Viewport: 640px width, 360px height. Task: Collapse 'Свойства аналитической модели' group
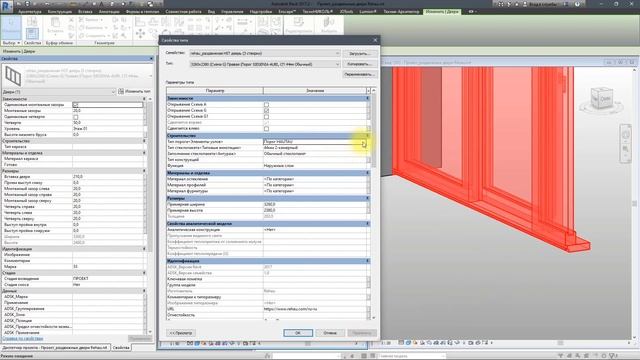point(367,224)
